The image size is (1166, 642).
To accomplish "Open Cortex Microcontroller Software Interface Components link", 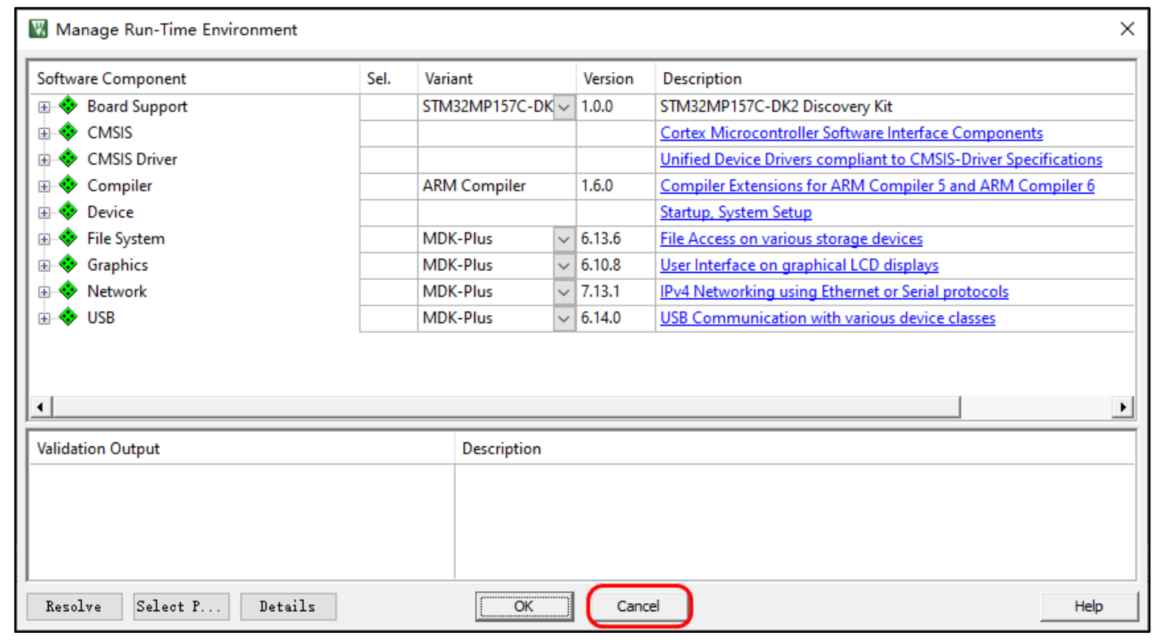I will 851,133.
